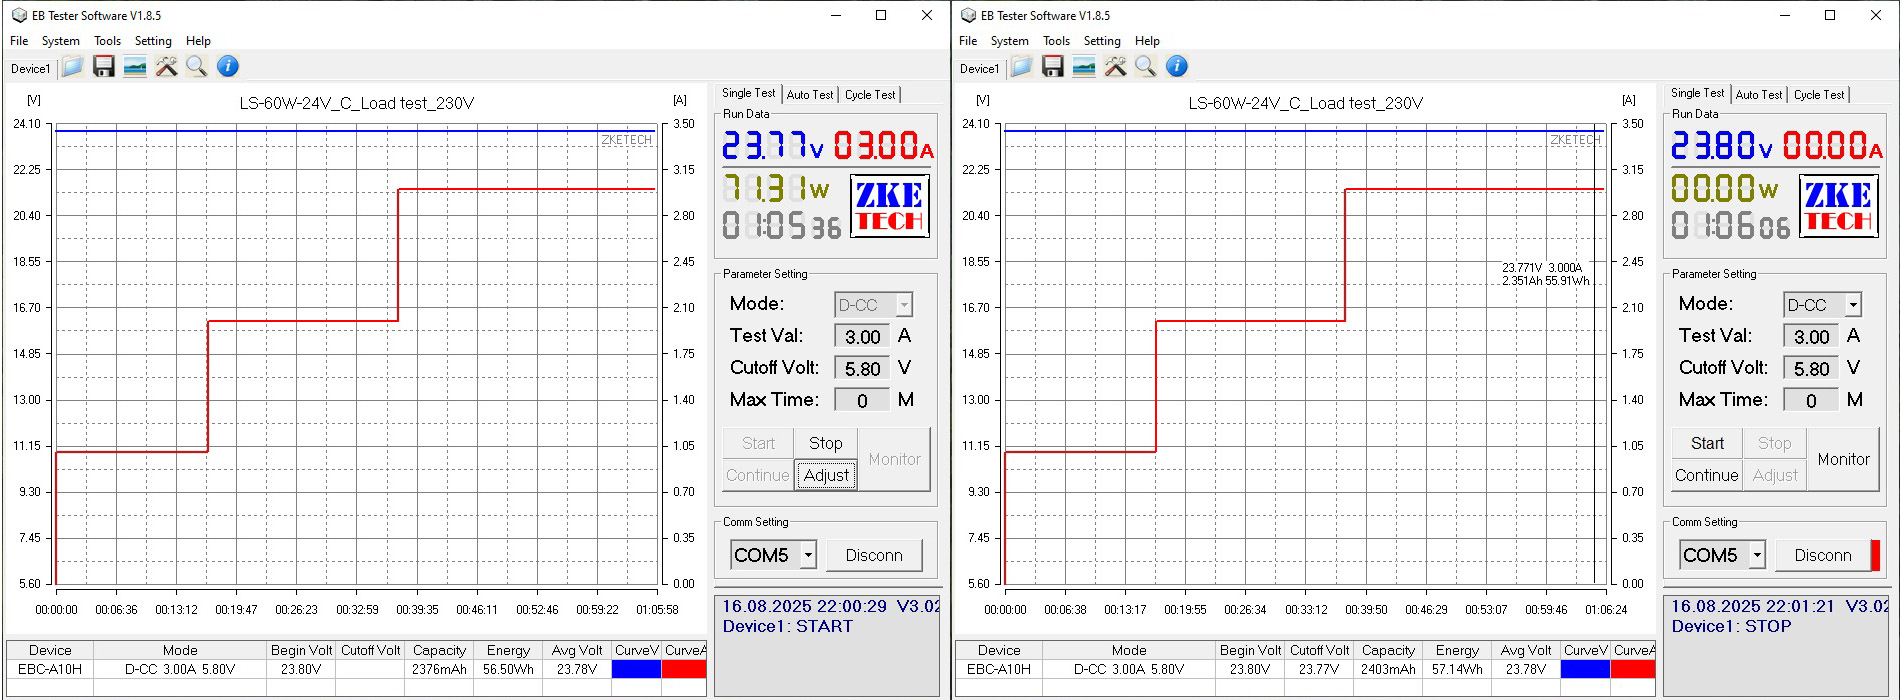Click the blue info icon in right window
Image resolution: width=1900 pixels, height=700 pixels.
tap(1177, 67)
